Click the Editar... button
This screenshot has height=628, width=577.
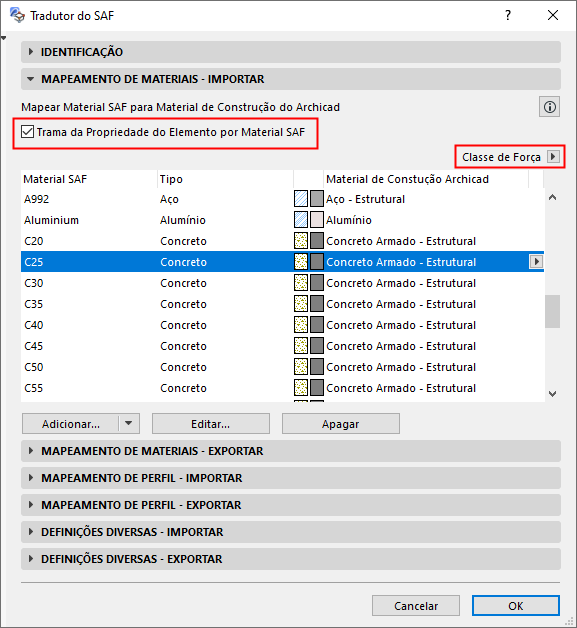(211, 424)
